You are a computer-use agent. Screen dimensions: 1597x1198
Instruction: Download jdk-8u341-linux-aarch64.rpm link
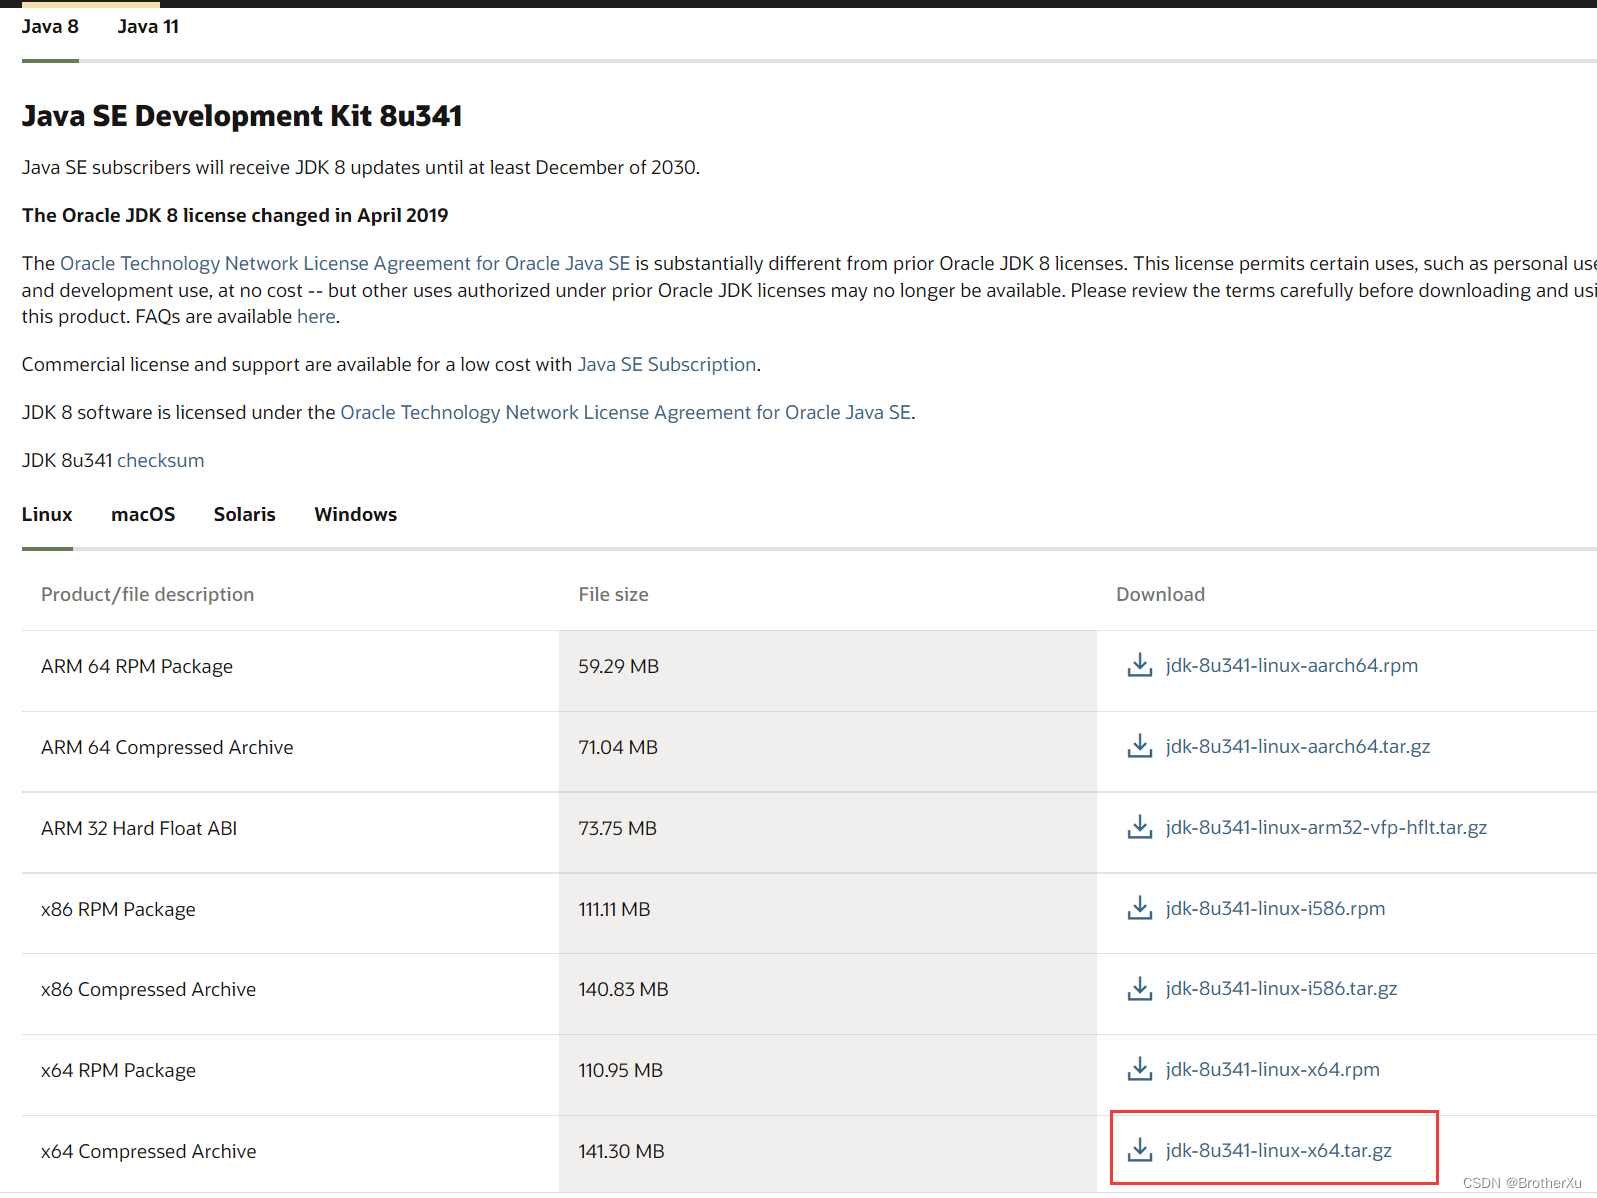tap(1291, 665)
